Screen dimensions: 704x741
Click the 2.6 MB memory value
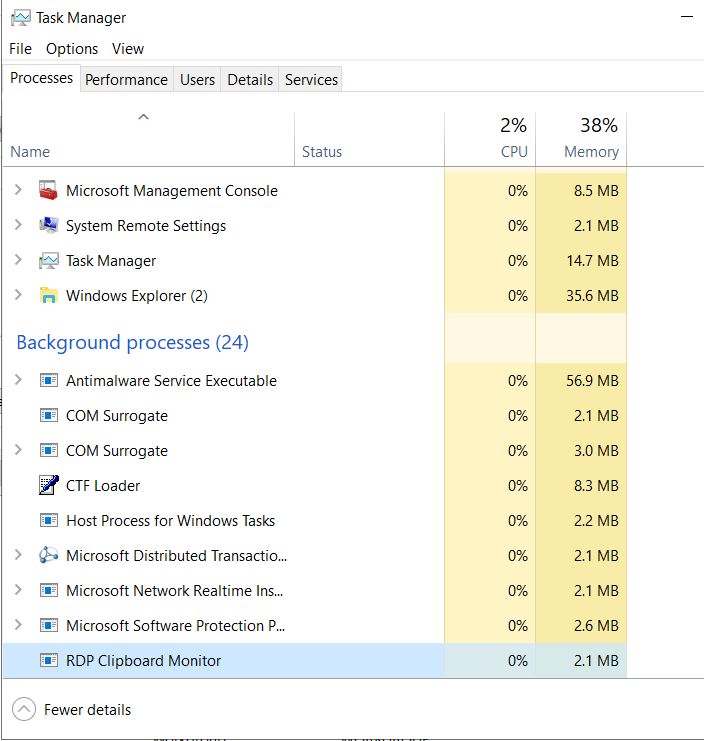[596, 625]
